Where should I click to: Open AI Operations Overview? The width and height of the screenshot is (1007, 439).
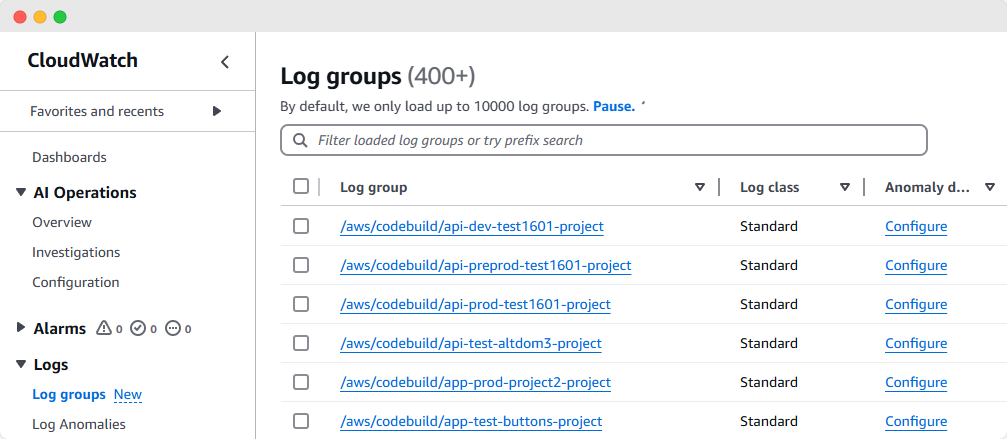62,222
